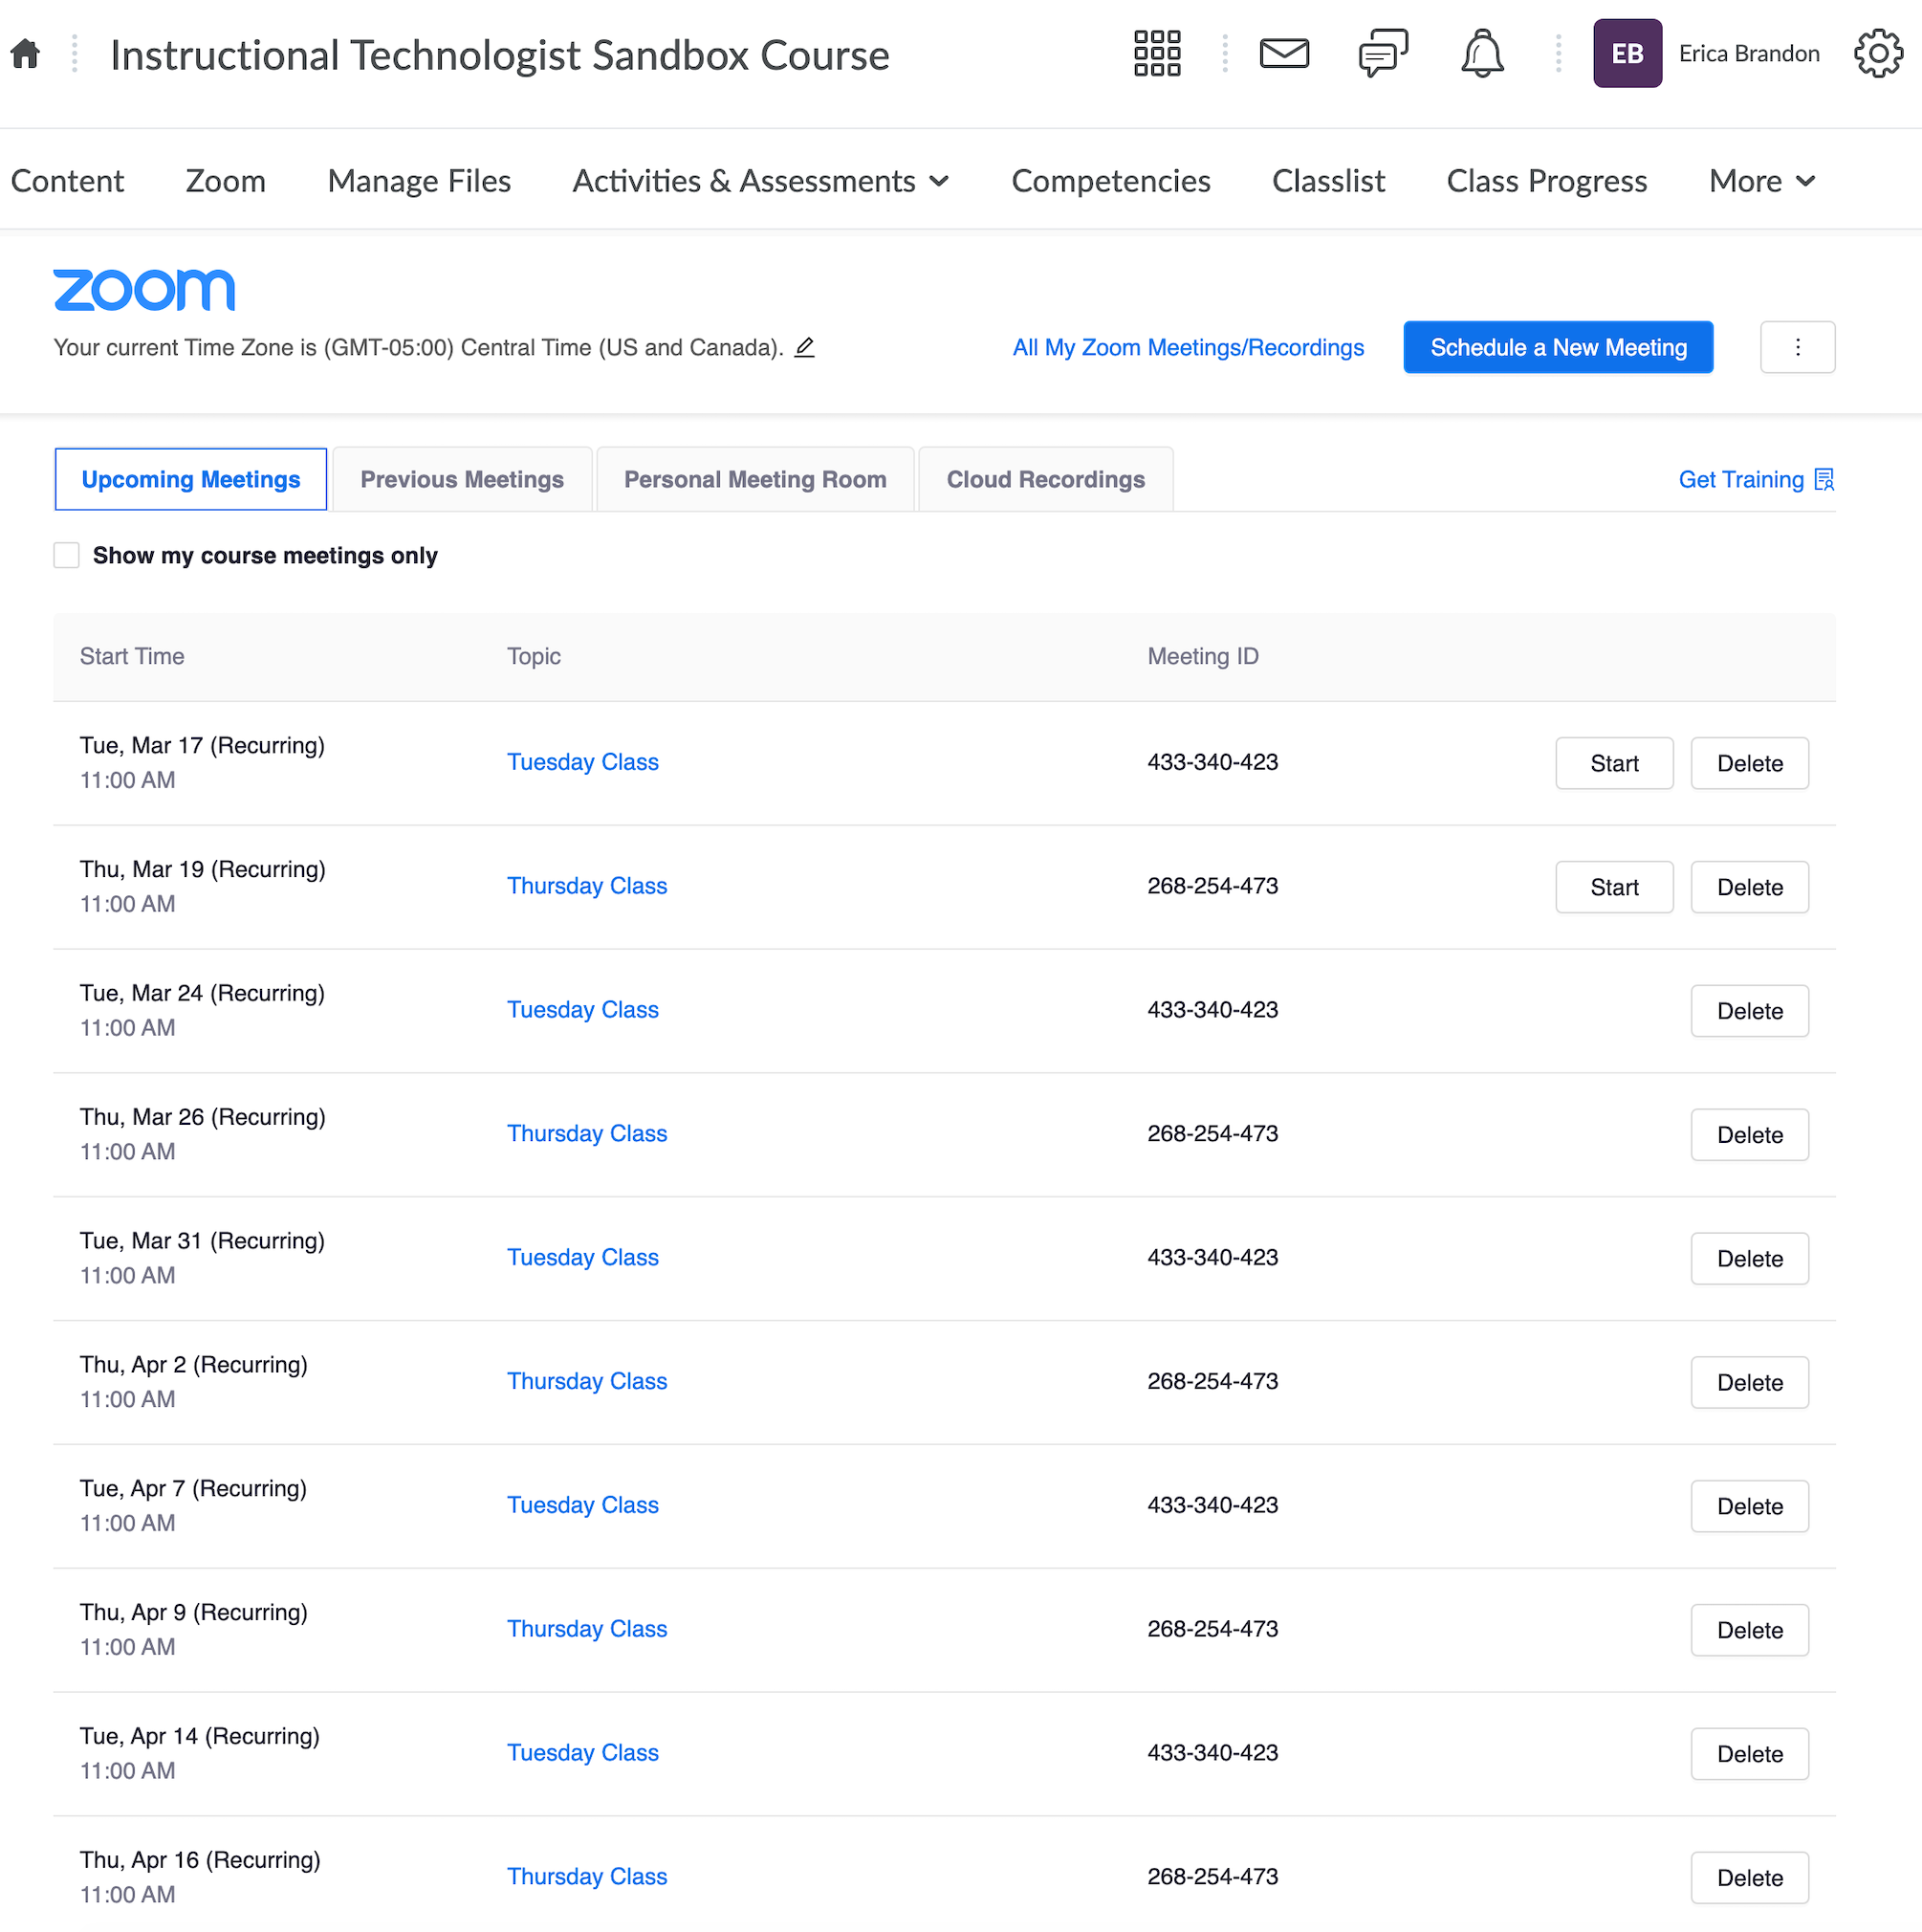1922x1932 pixels.
Task: Open the admin tools gear icon
Action: click(x=1878, y=53)
